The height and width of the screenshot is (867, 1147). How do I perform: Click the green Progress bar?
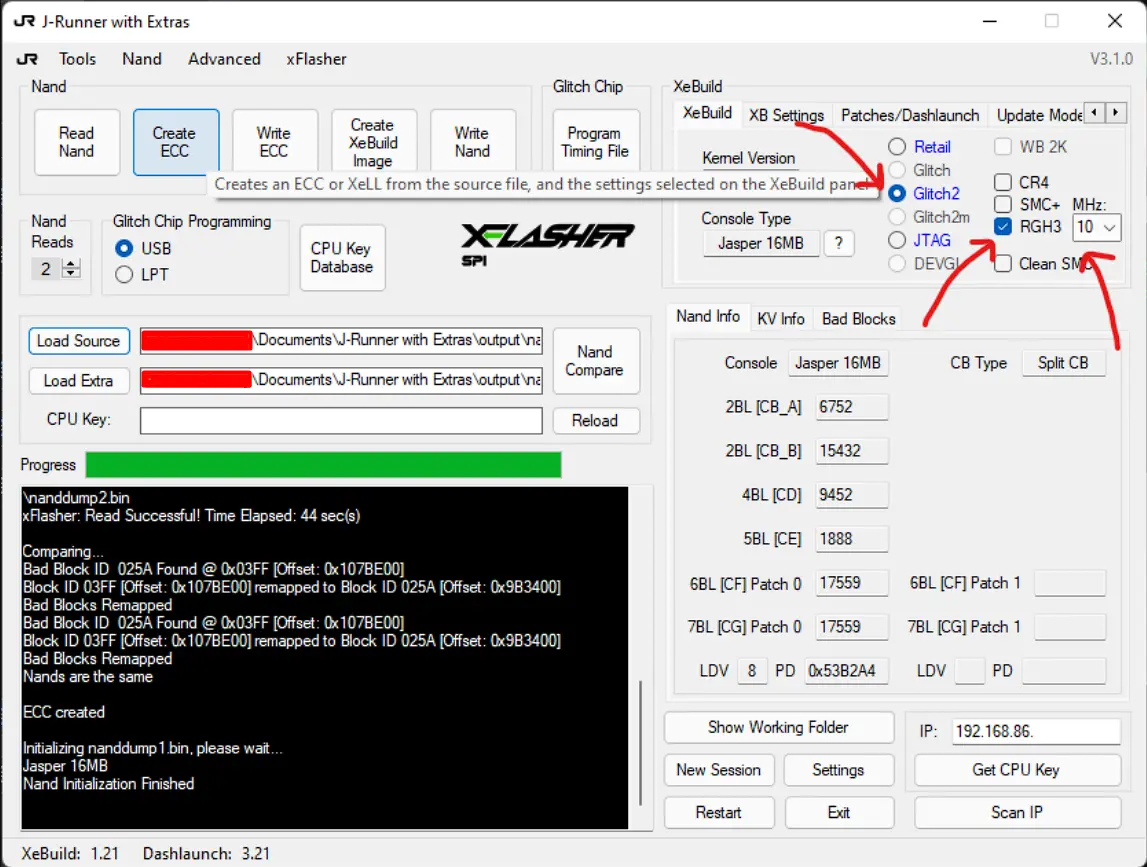tap(323, 465)
